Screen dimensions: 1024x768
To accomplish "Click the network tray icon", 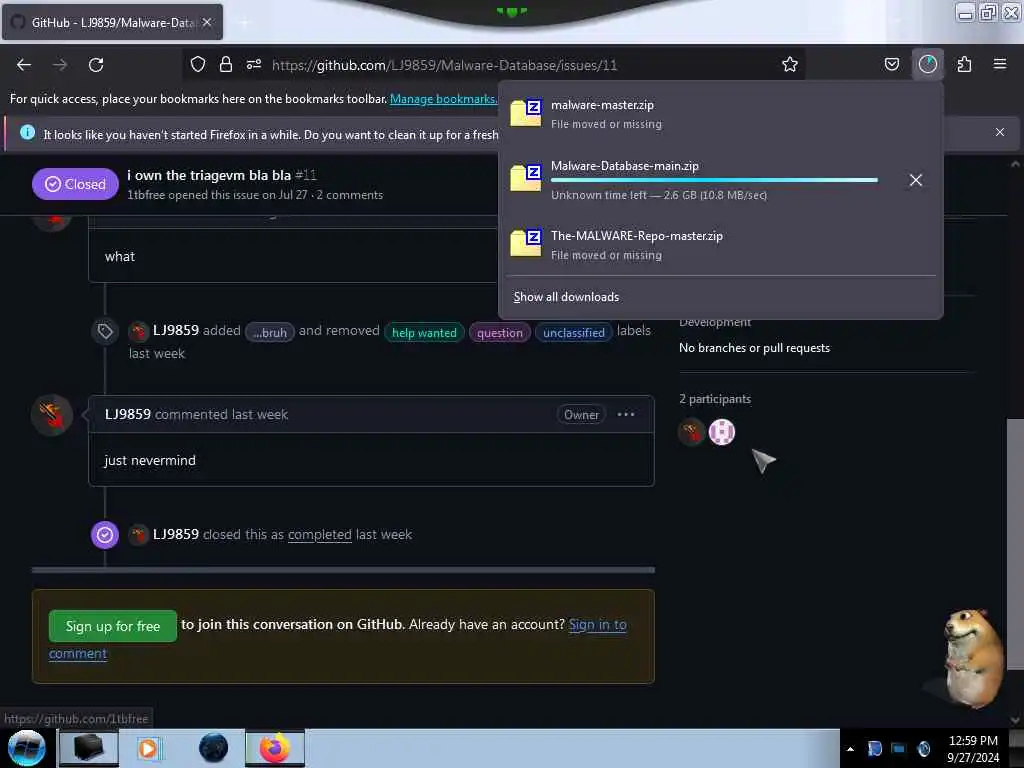I will point(899,748).
